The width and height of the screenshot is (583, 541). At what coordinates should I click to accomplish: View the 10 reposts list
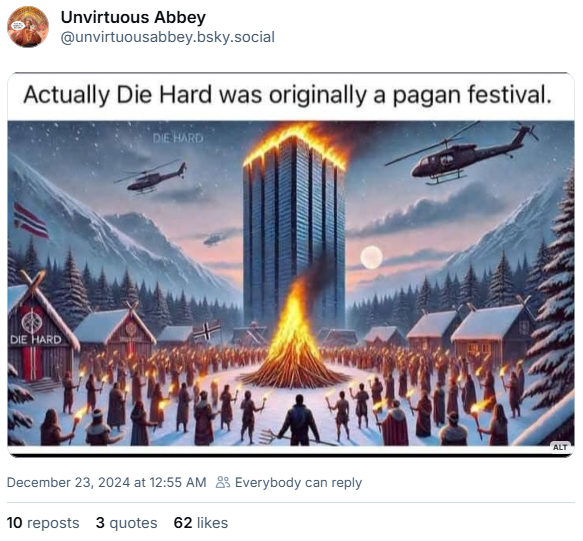pyautogui.click(x=43, y=523)
